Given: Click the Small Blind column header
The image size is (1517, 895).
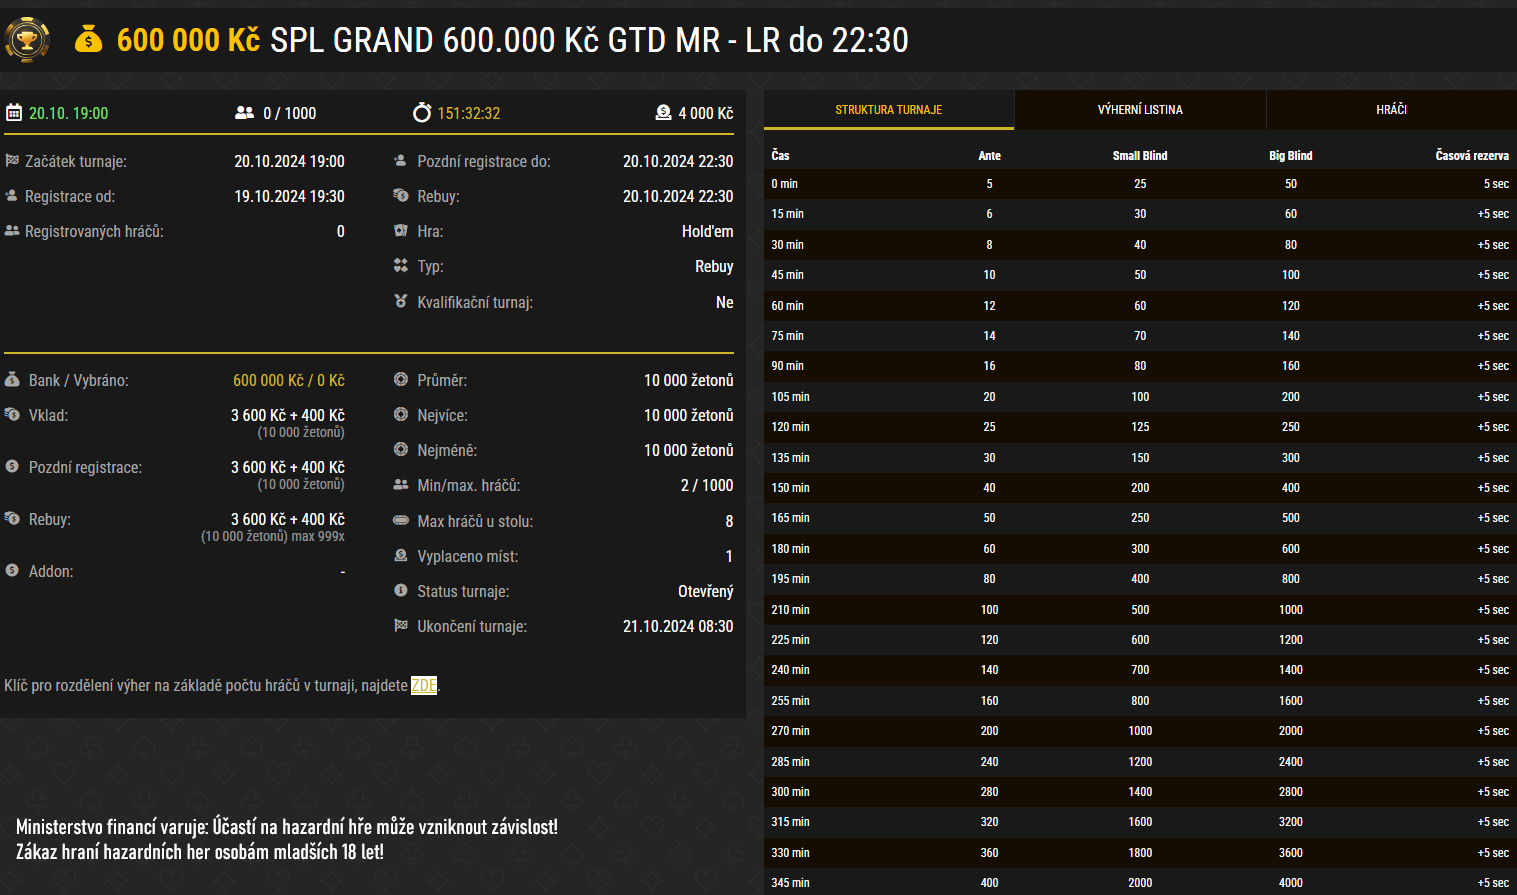Looking at the screenshot, I should [x=1140, y=155].
